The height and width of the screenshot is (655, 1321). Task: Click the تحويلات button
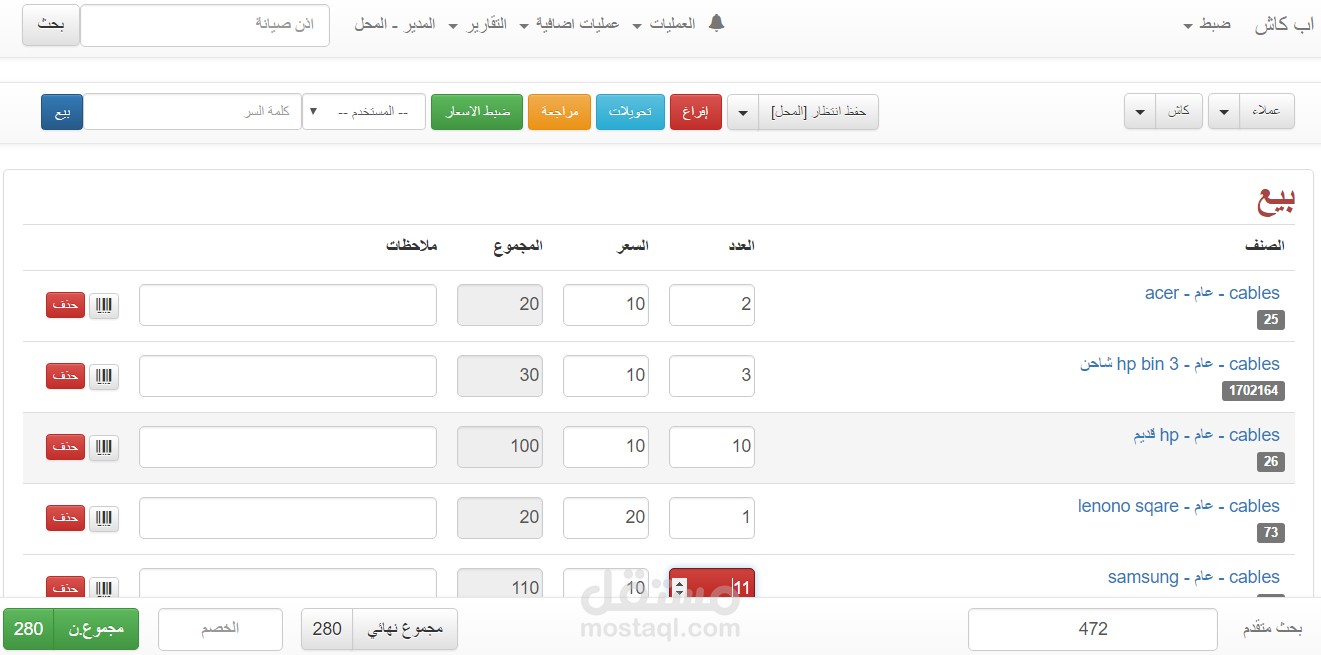630,112
